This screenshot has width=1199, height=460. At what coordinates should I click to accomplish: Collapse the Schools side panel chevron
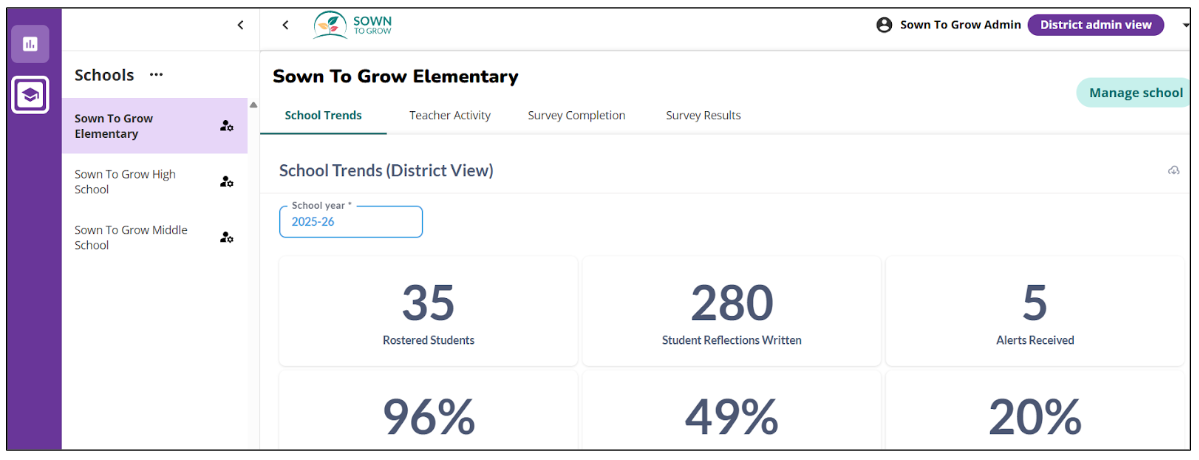coord(240,25)
